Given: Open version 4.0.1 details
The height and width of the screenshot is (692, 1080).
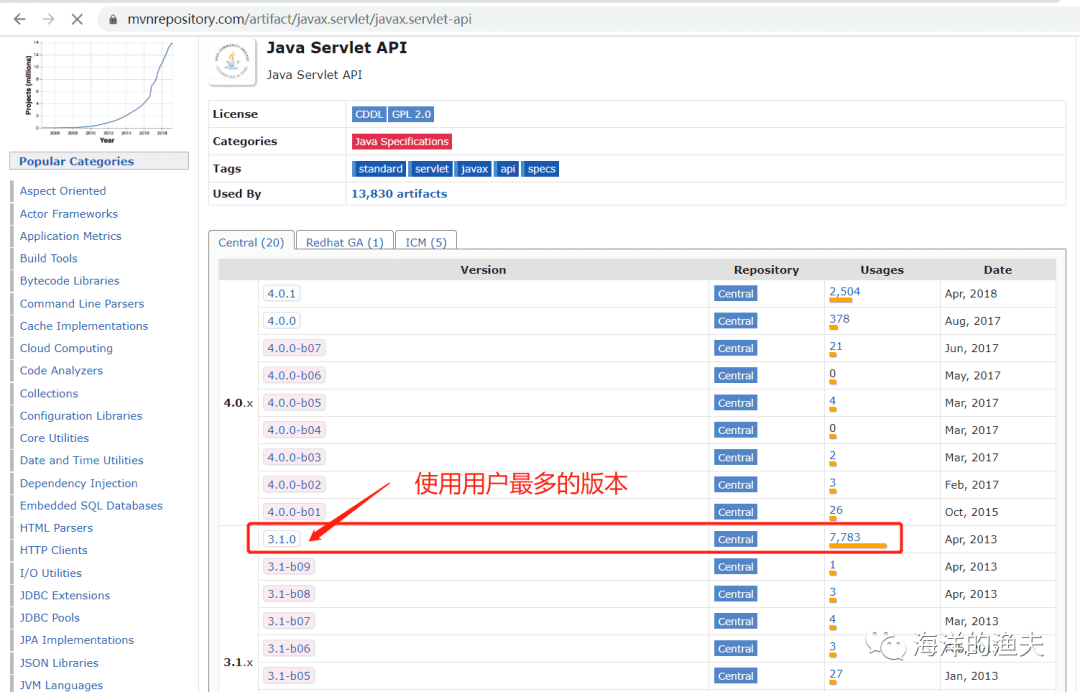Looking at the screenshot, I should [281, 293].
